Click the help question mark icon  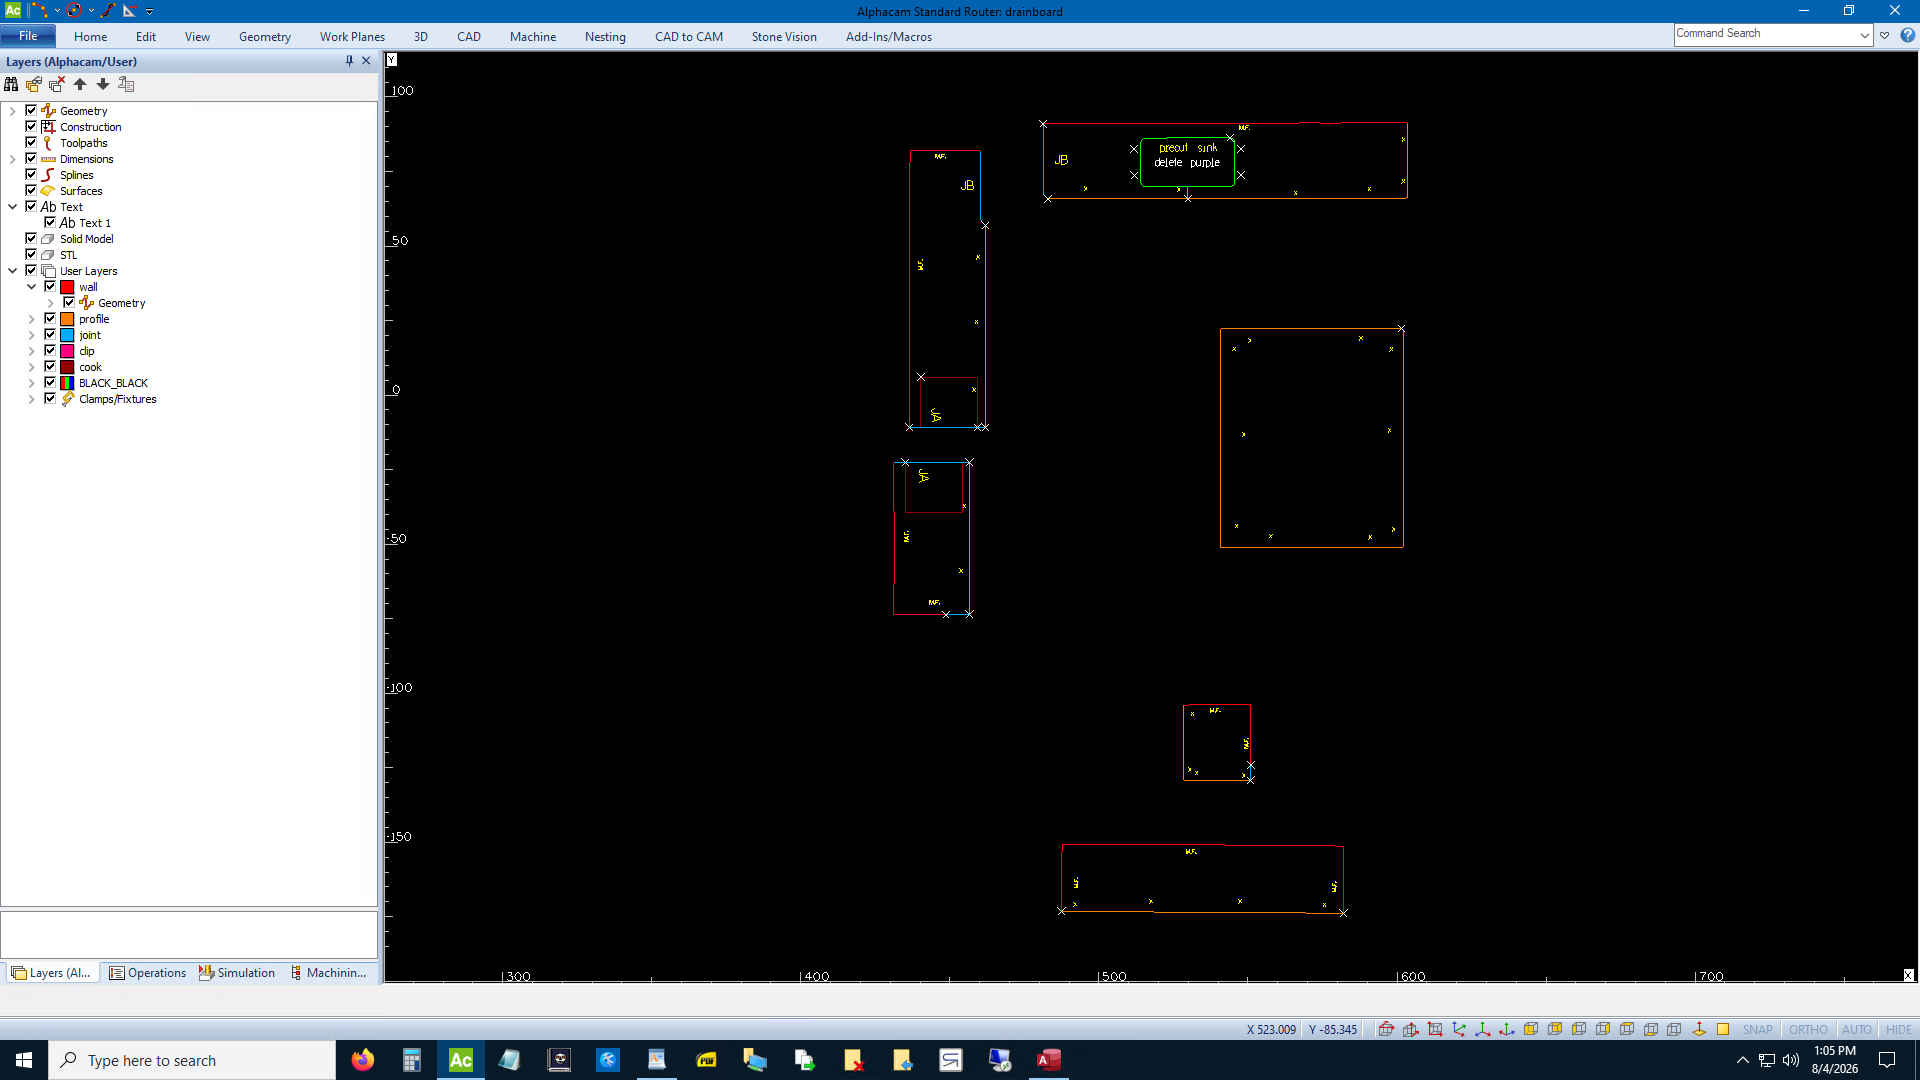click(1907, 35)
